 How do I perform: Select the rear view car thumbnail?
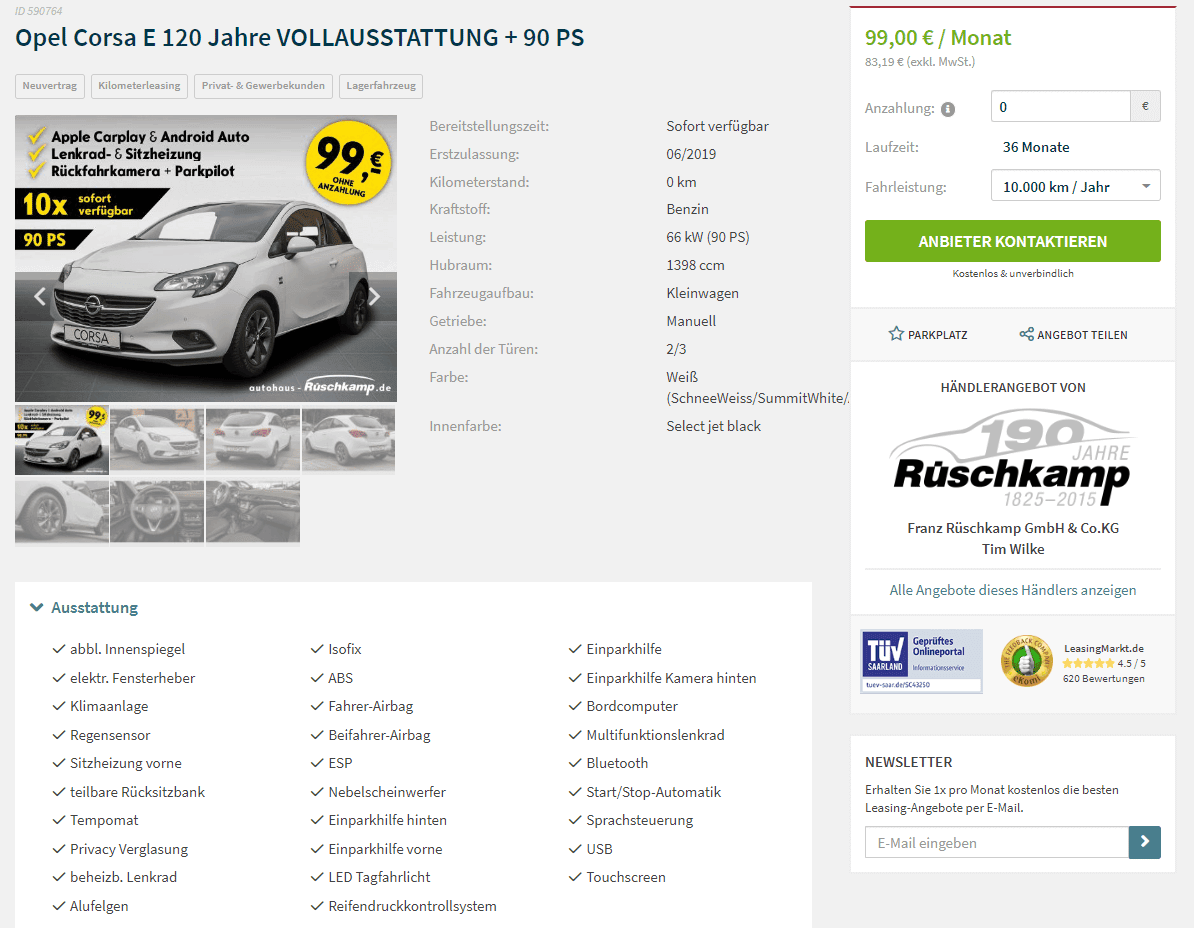[253, 438]
